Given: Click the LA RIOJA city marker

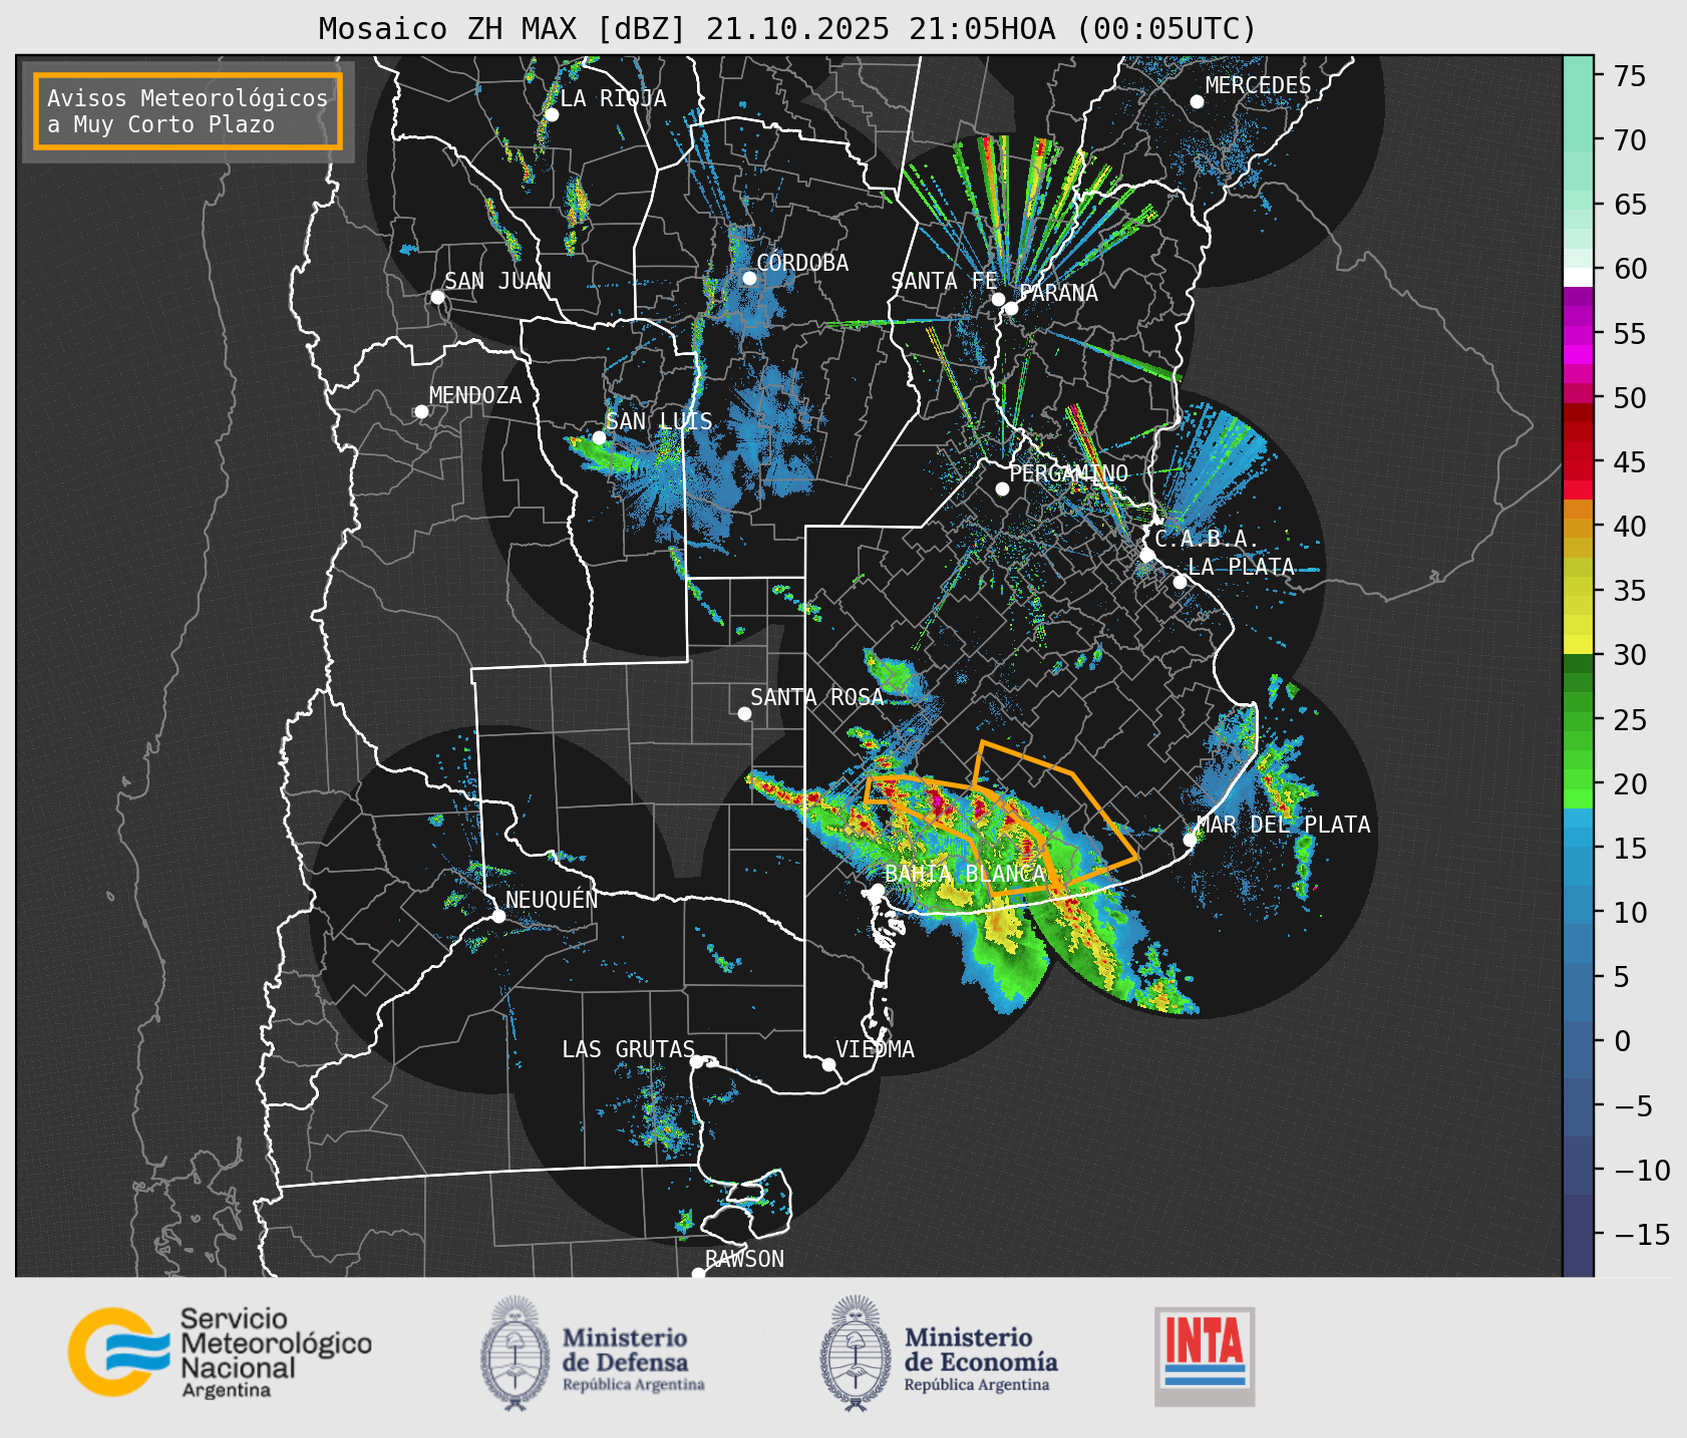Looking at the screenshot, I should 551,115.
